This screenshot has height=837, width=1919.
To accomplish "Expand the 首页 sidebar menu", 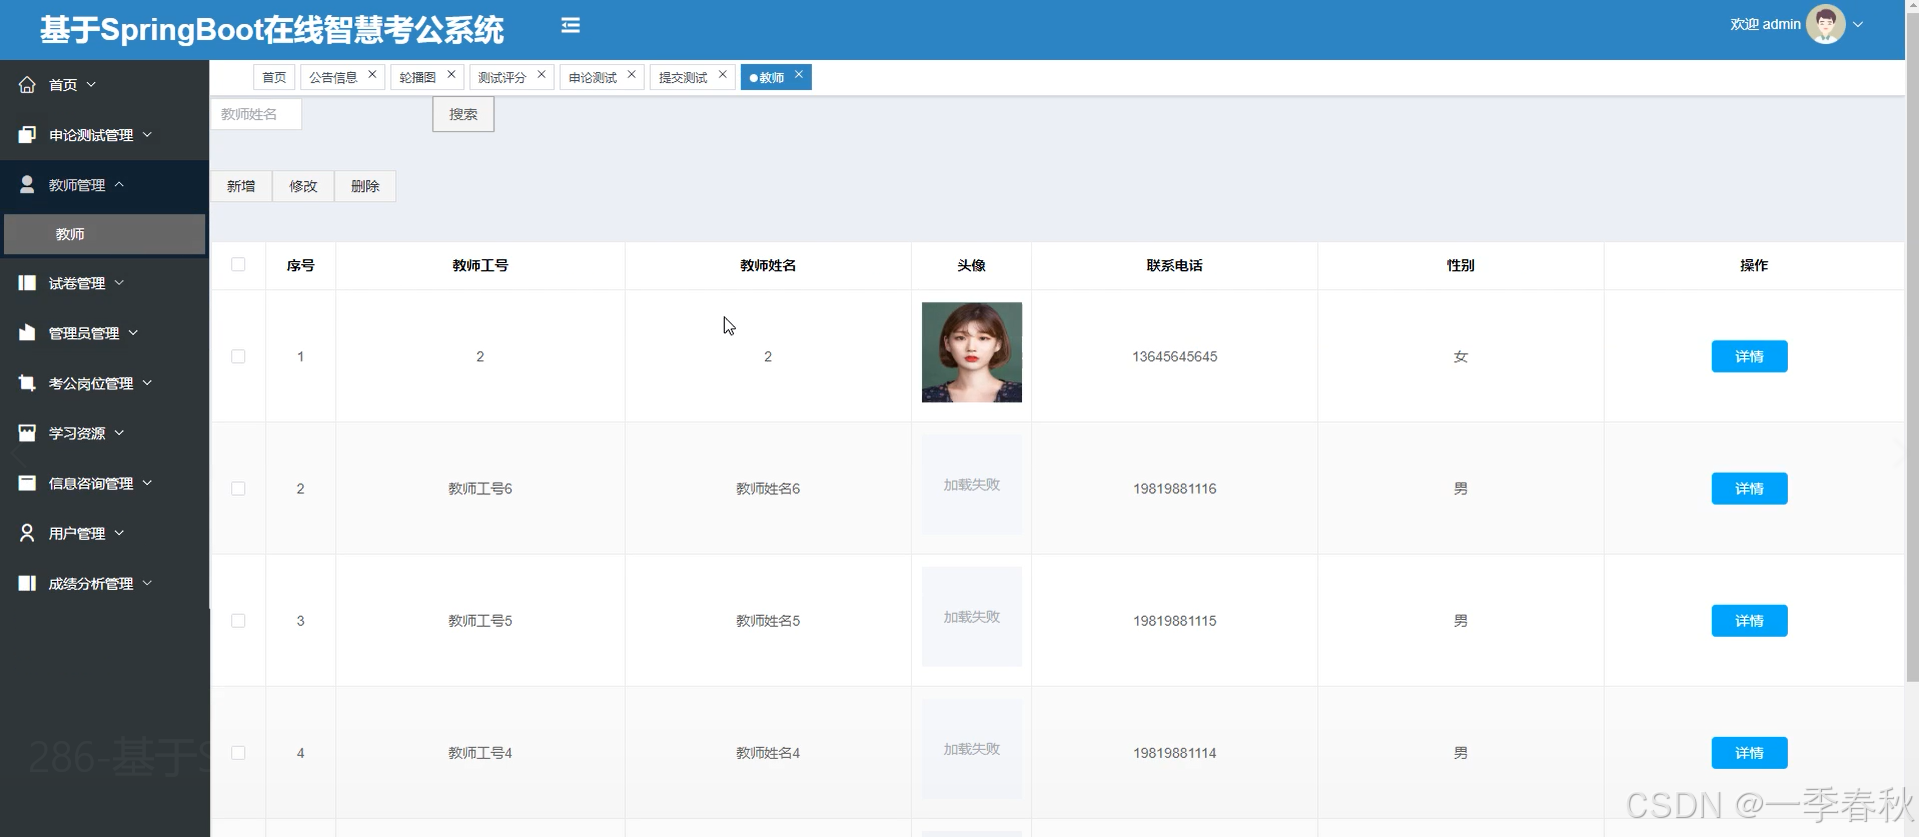I will click(91, 85).
